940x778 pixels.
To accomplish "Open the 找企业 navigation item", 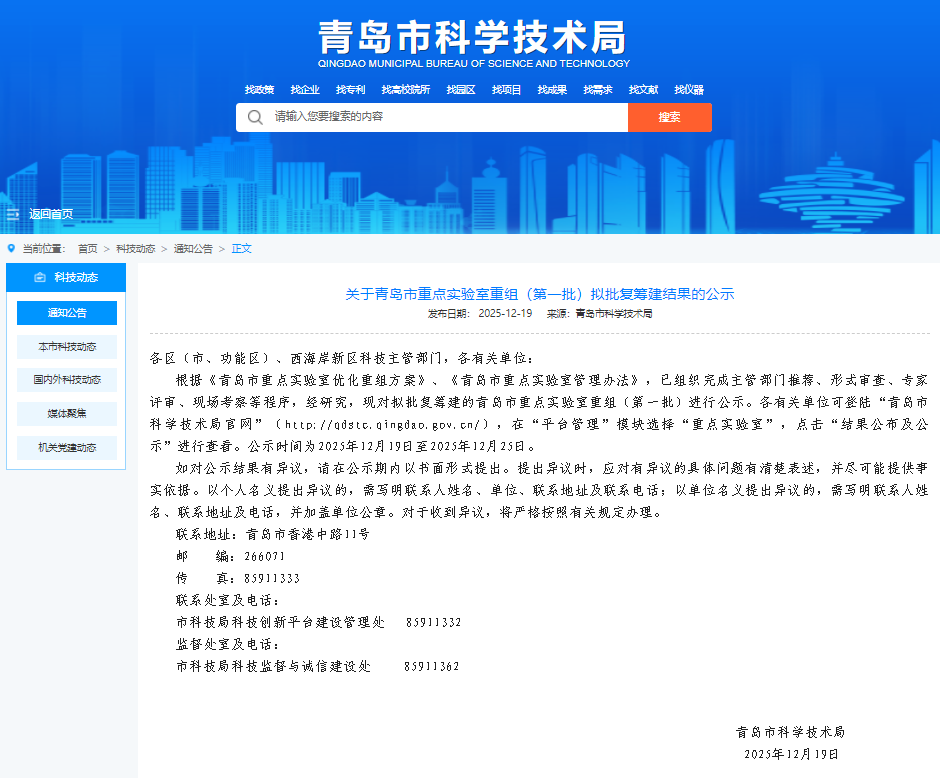I will [304, 89].
